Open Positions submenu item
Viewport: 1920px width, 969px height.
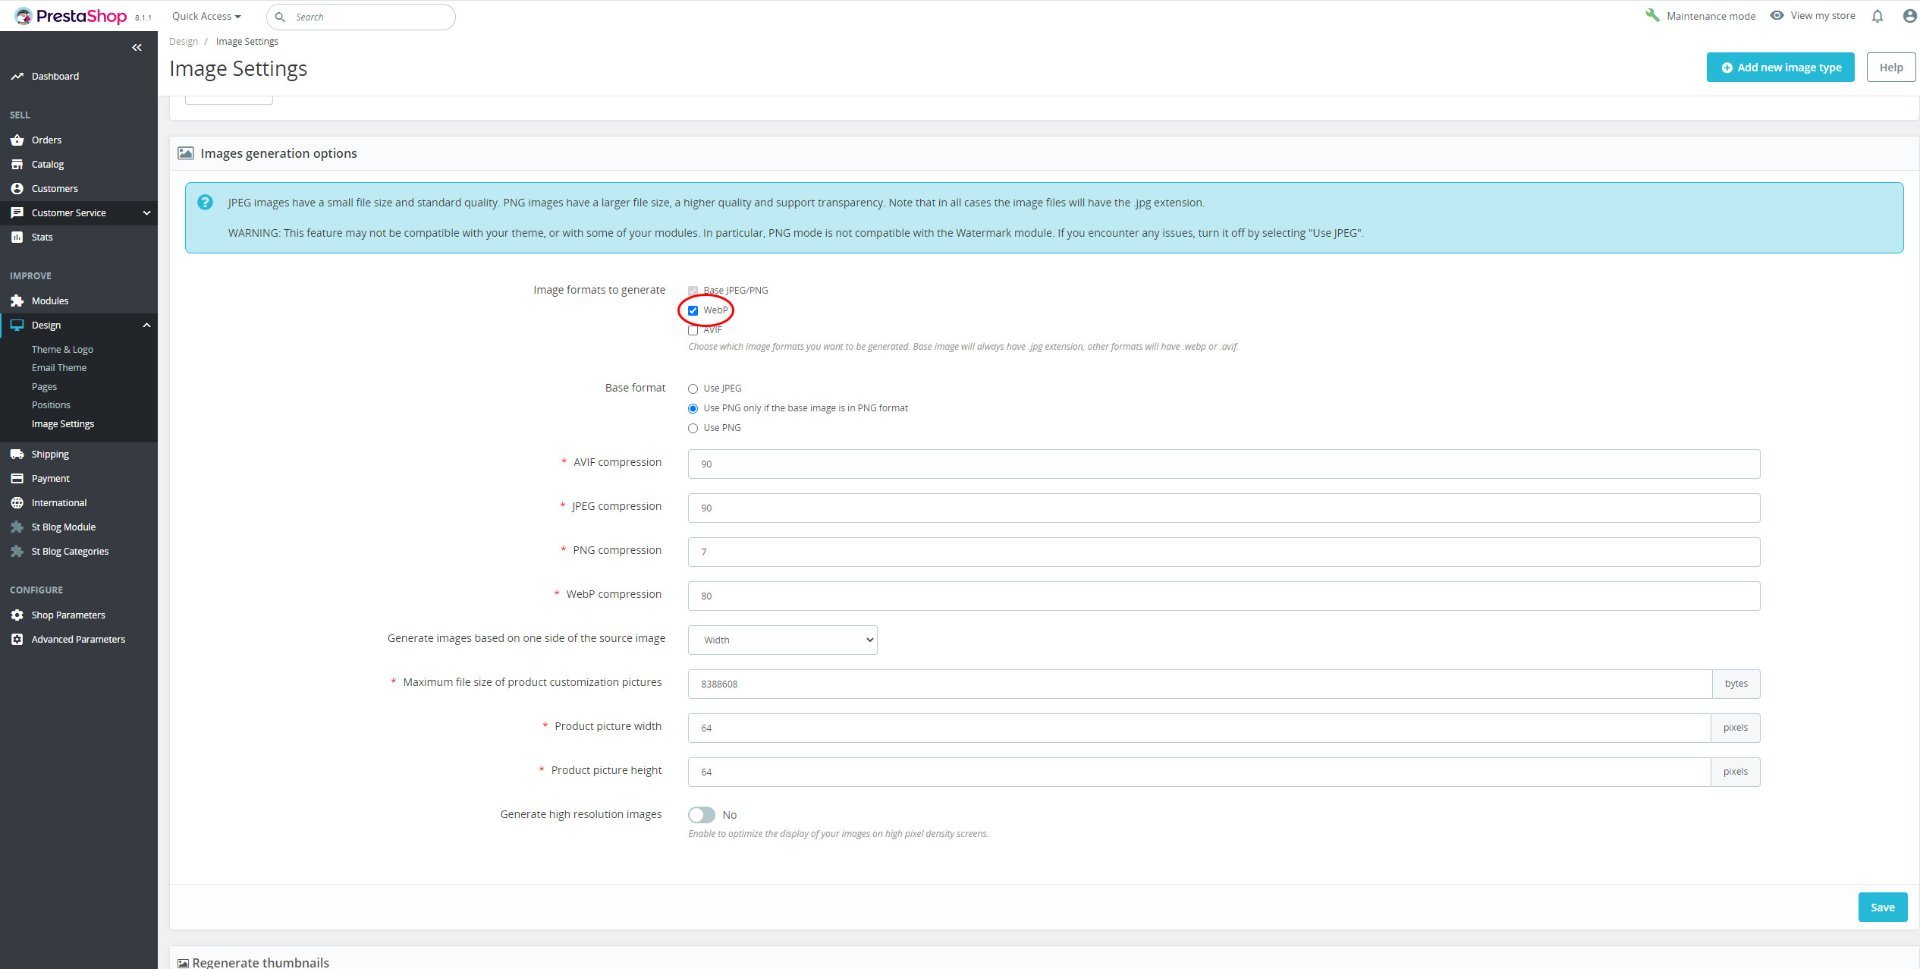51,405
